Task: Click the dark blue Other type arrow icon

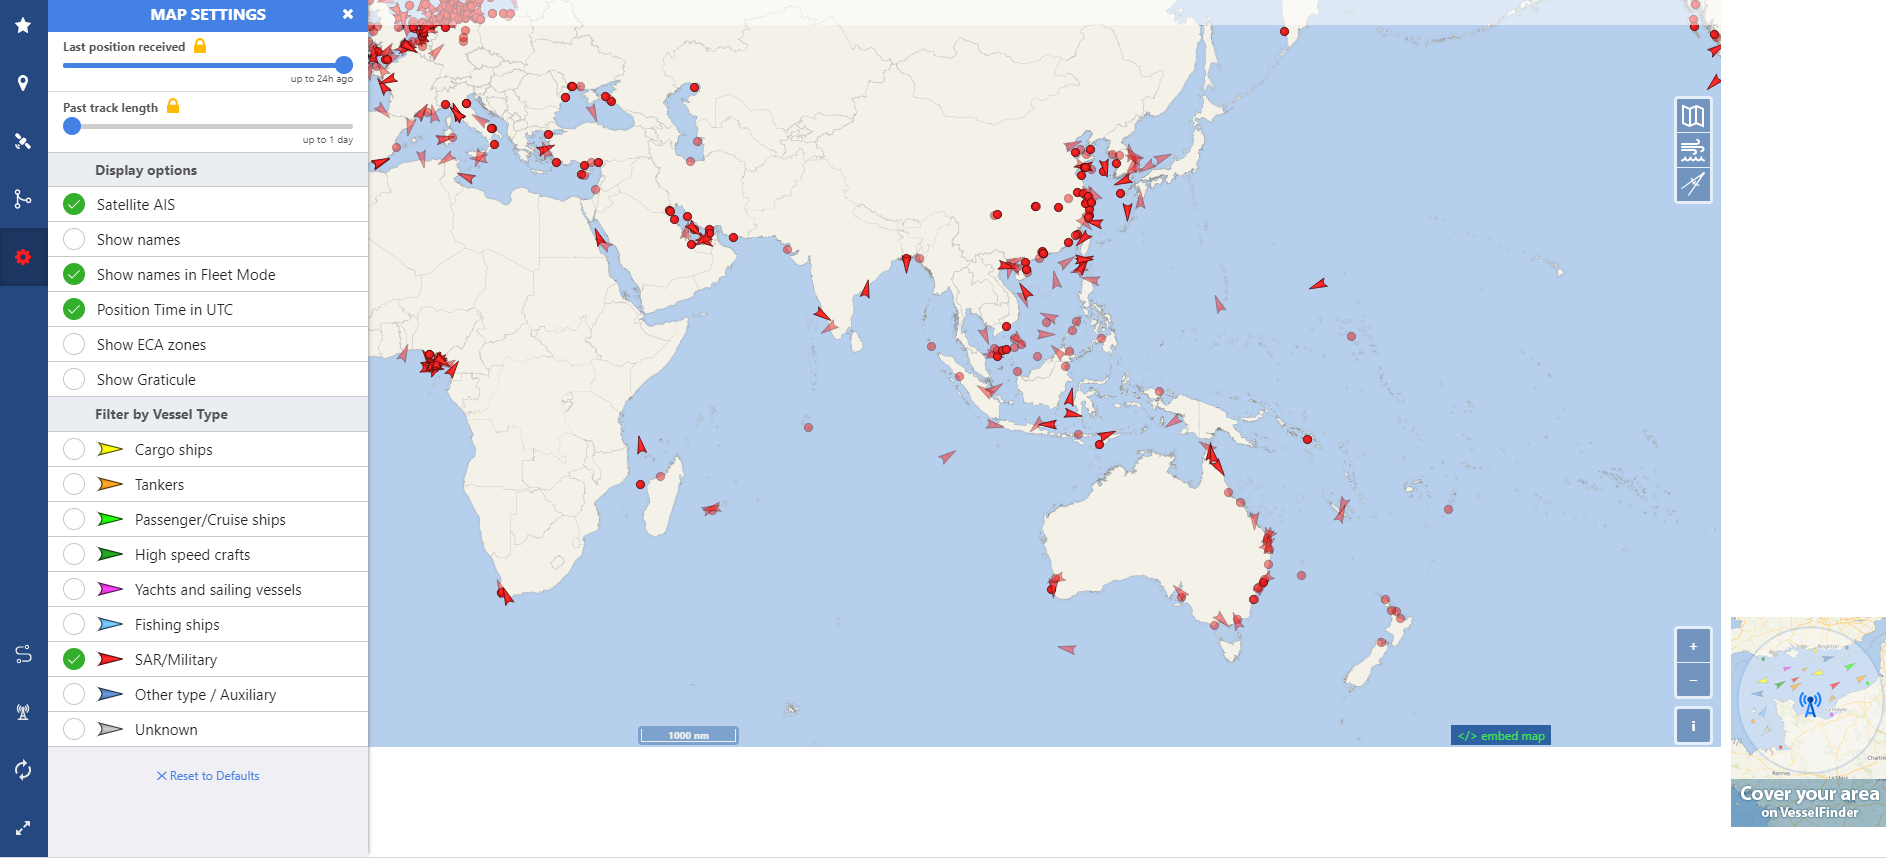Action: (x=110, y=694)
